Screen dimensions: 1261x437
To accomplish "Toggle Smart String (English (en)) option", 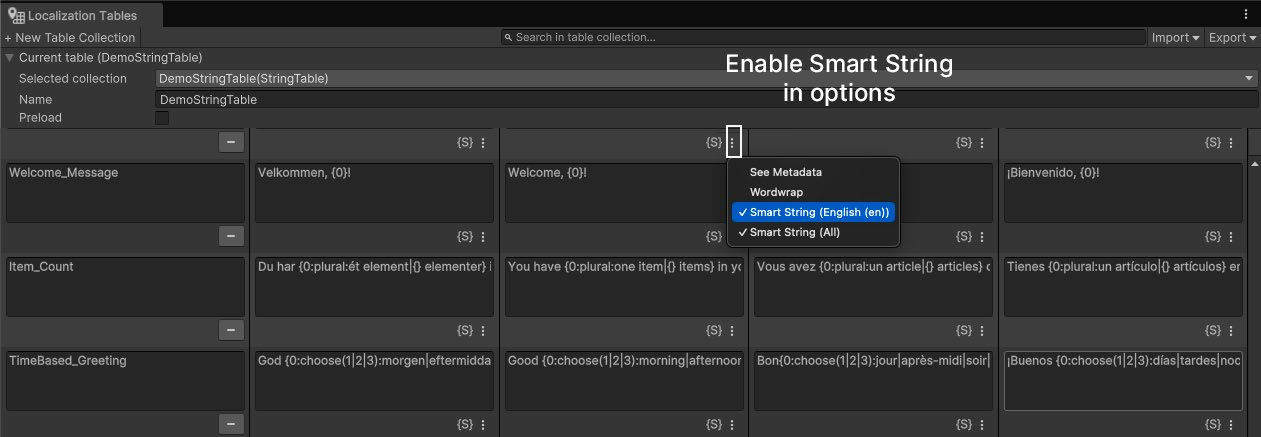I will pos(814,212).
